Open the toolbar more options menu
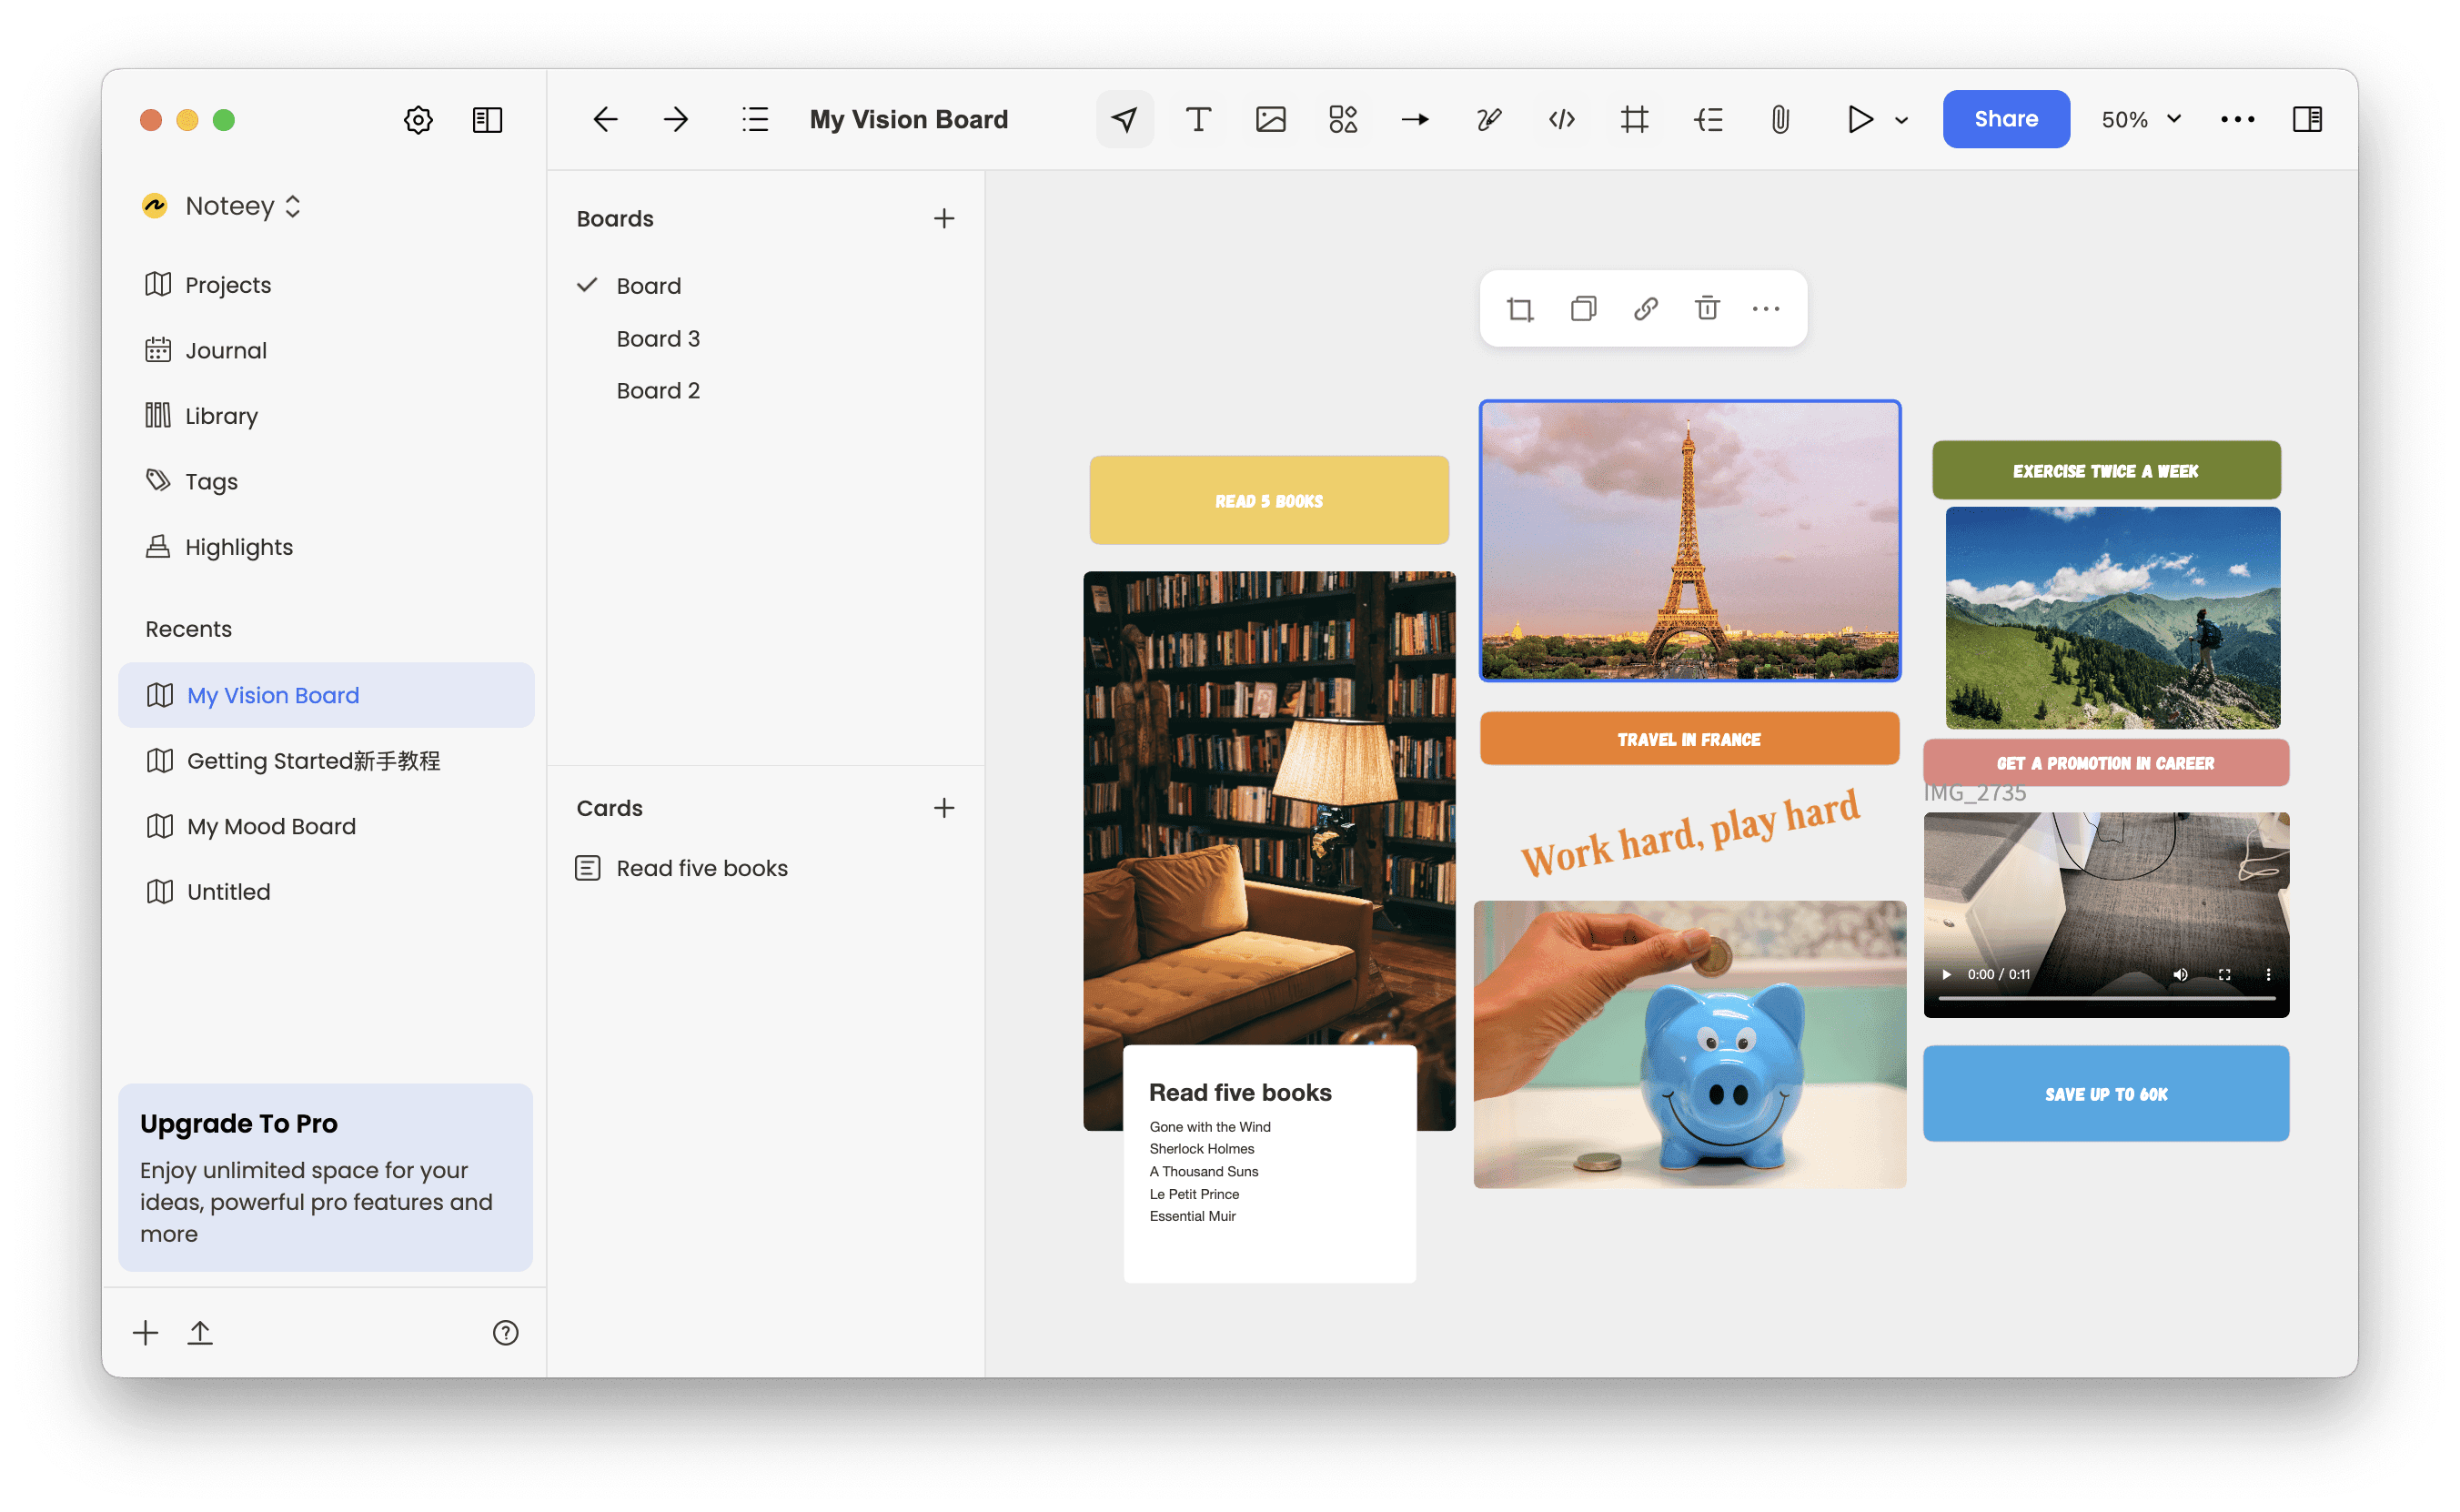The height and width of the screenshot is (1512, 2460). (x=2237, y=119)
